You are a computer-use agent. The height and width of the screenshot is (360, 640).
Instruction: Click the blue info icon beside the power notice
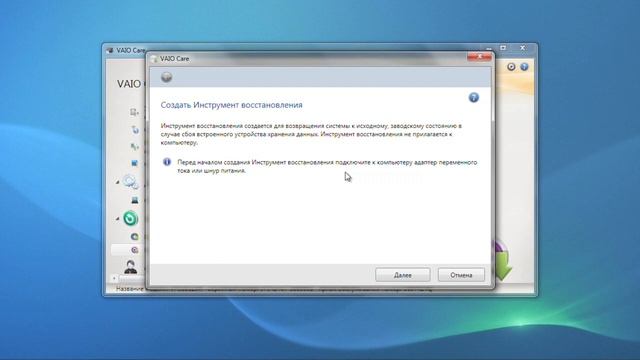point(167,162)
